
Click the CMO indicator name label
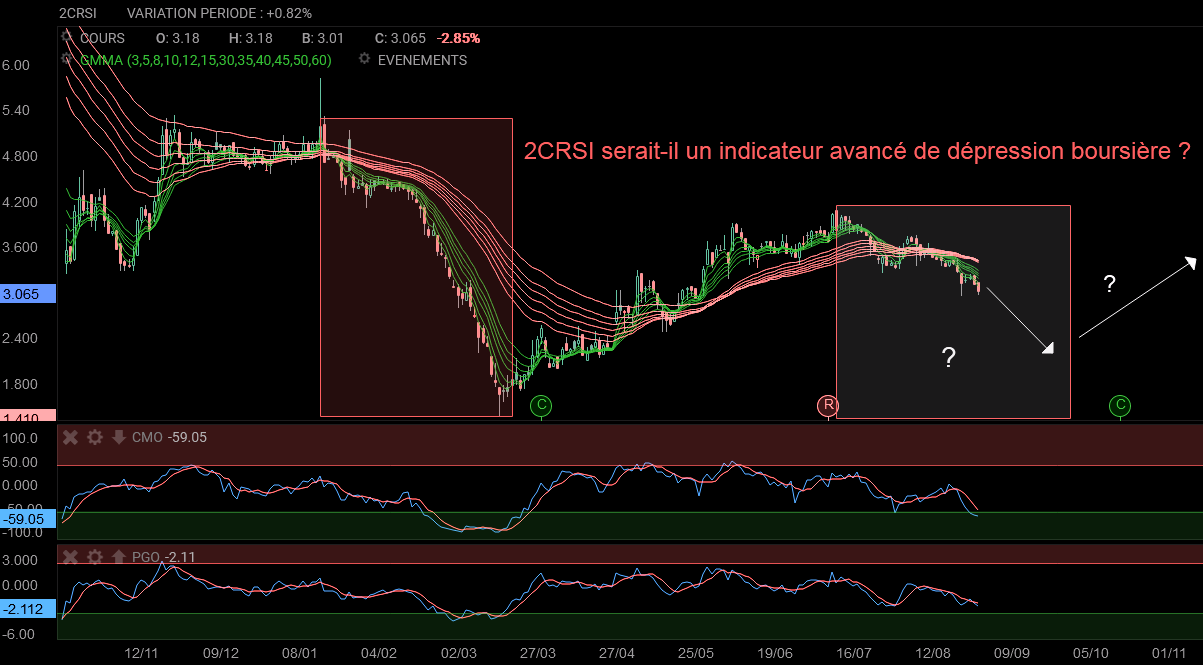pyautogui.click(x=145, y=437)
